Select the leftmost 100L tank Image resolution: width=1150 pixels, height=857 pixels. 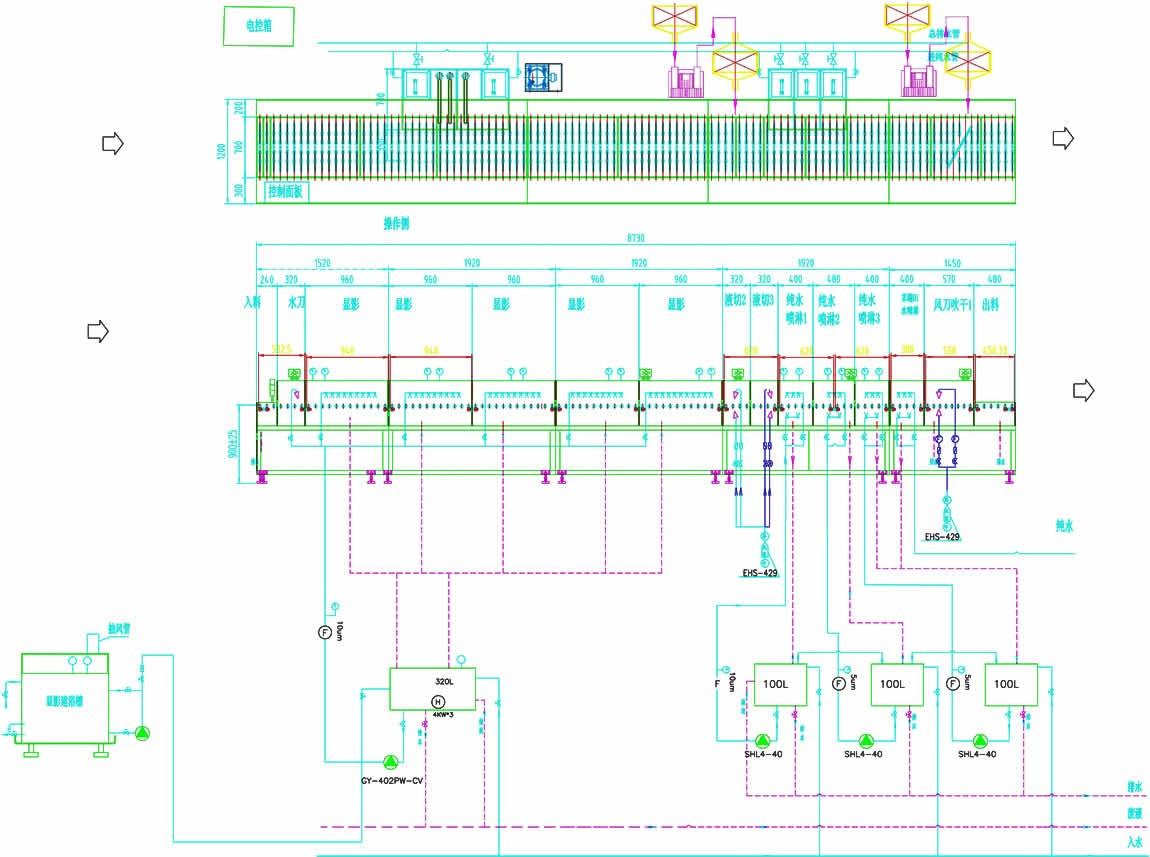(779, 685)
